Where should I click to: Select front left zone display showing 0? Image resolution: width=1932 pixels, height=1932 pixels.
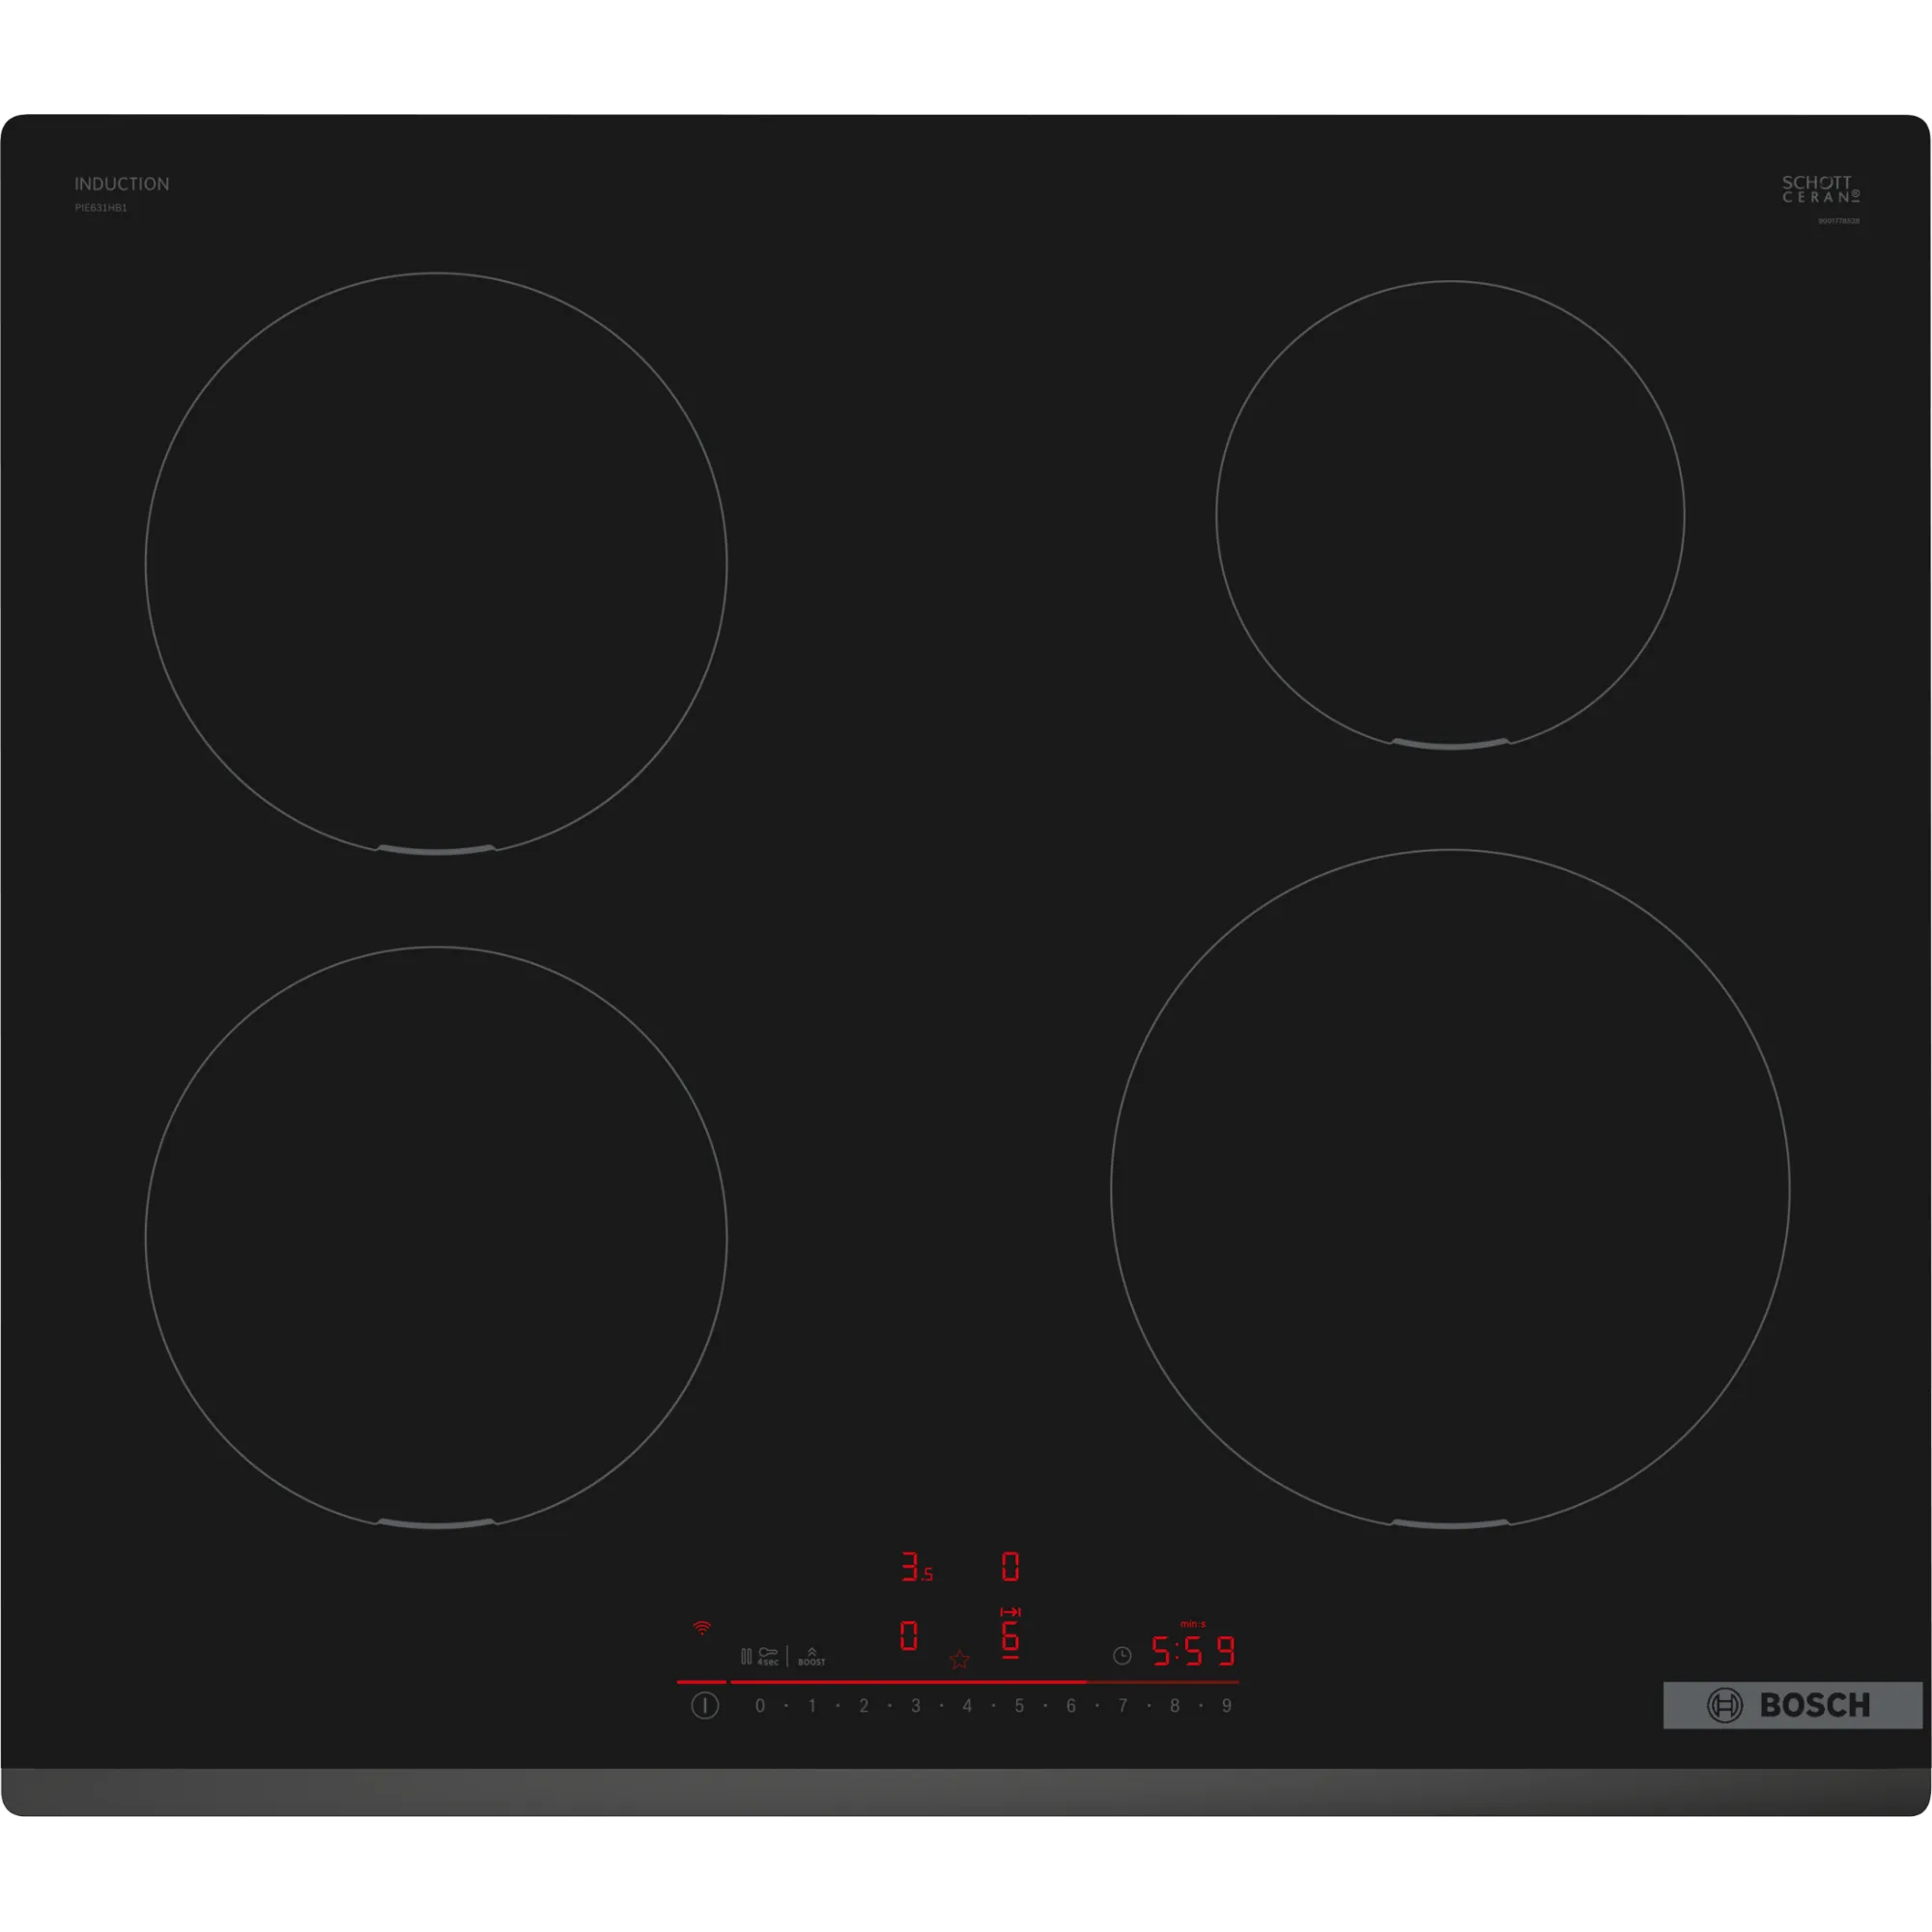(908, 1636)
